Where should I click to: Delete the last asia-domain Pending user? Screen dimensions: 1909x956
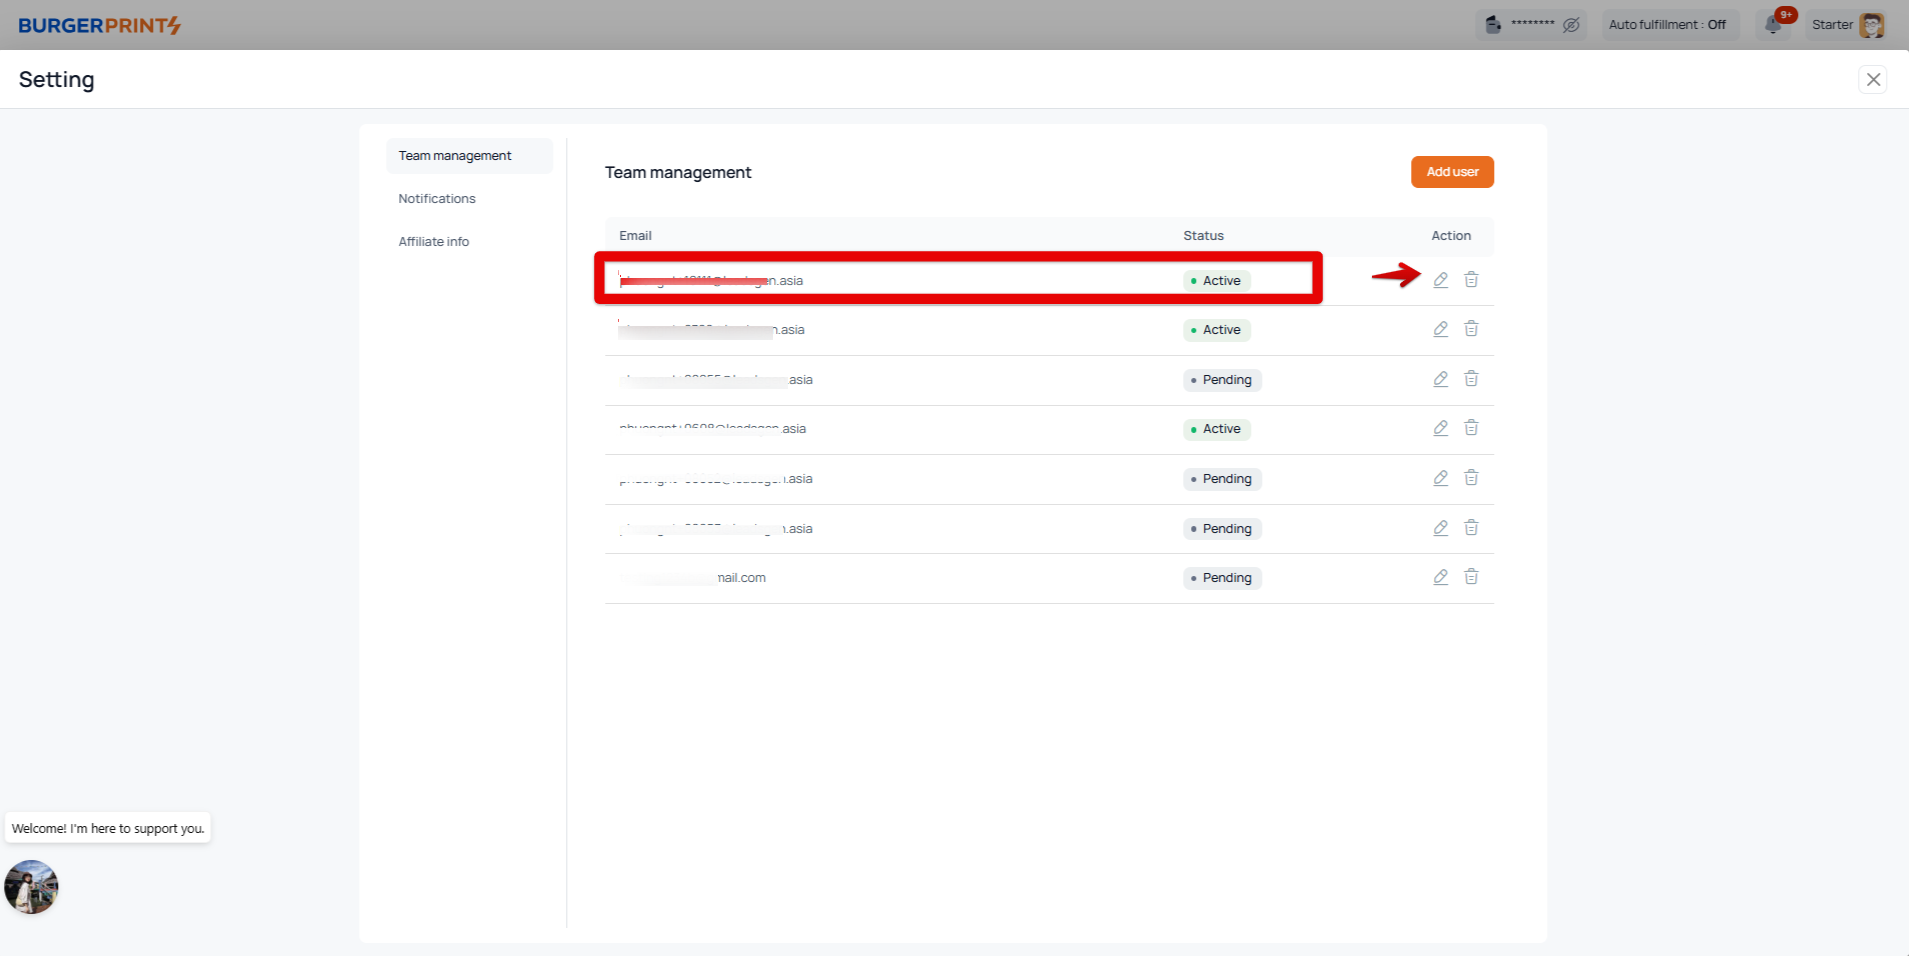pos(1471,528)
